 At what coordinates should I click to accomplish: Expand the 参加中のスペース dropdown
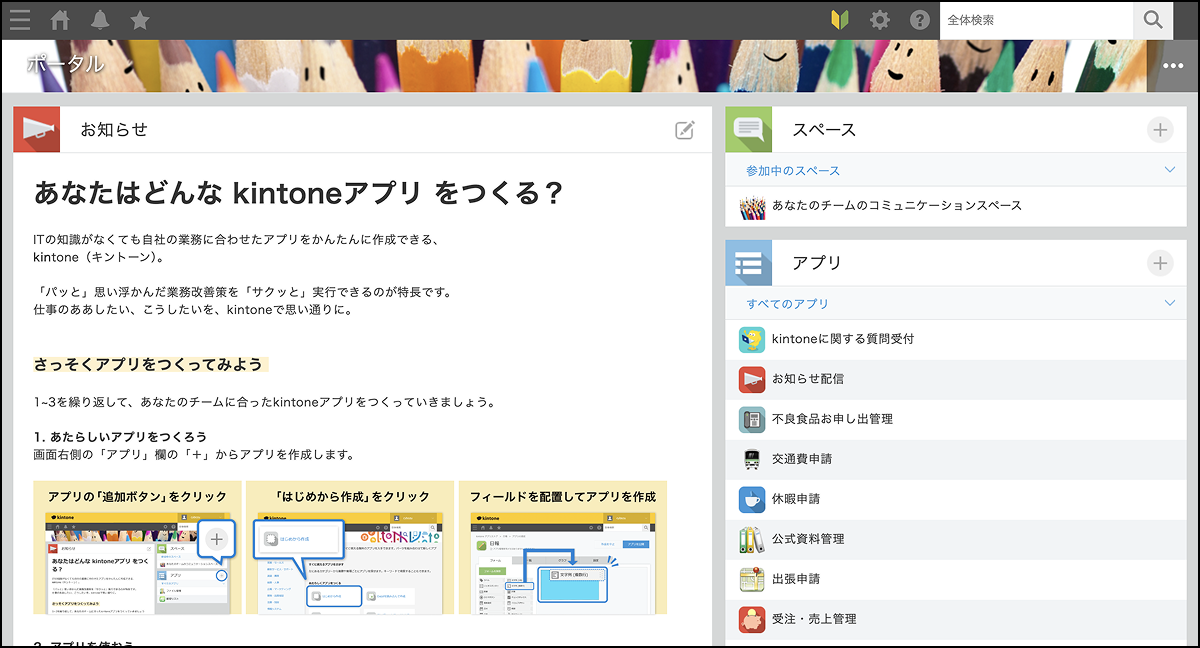click(x=1170, y=170)
